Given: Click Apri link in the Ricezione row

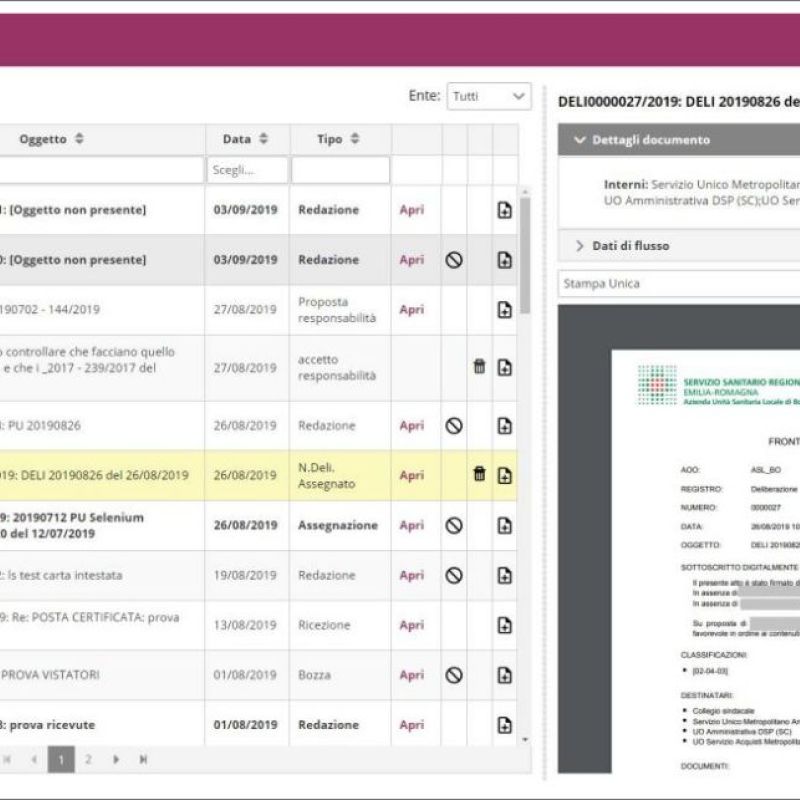Looking at the screenshot, I should click(x=411, y=625).
